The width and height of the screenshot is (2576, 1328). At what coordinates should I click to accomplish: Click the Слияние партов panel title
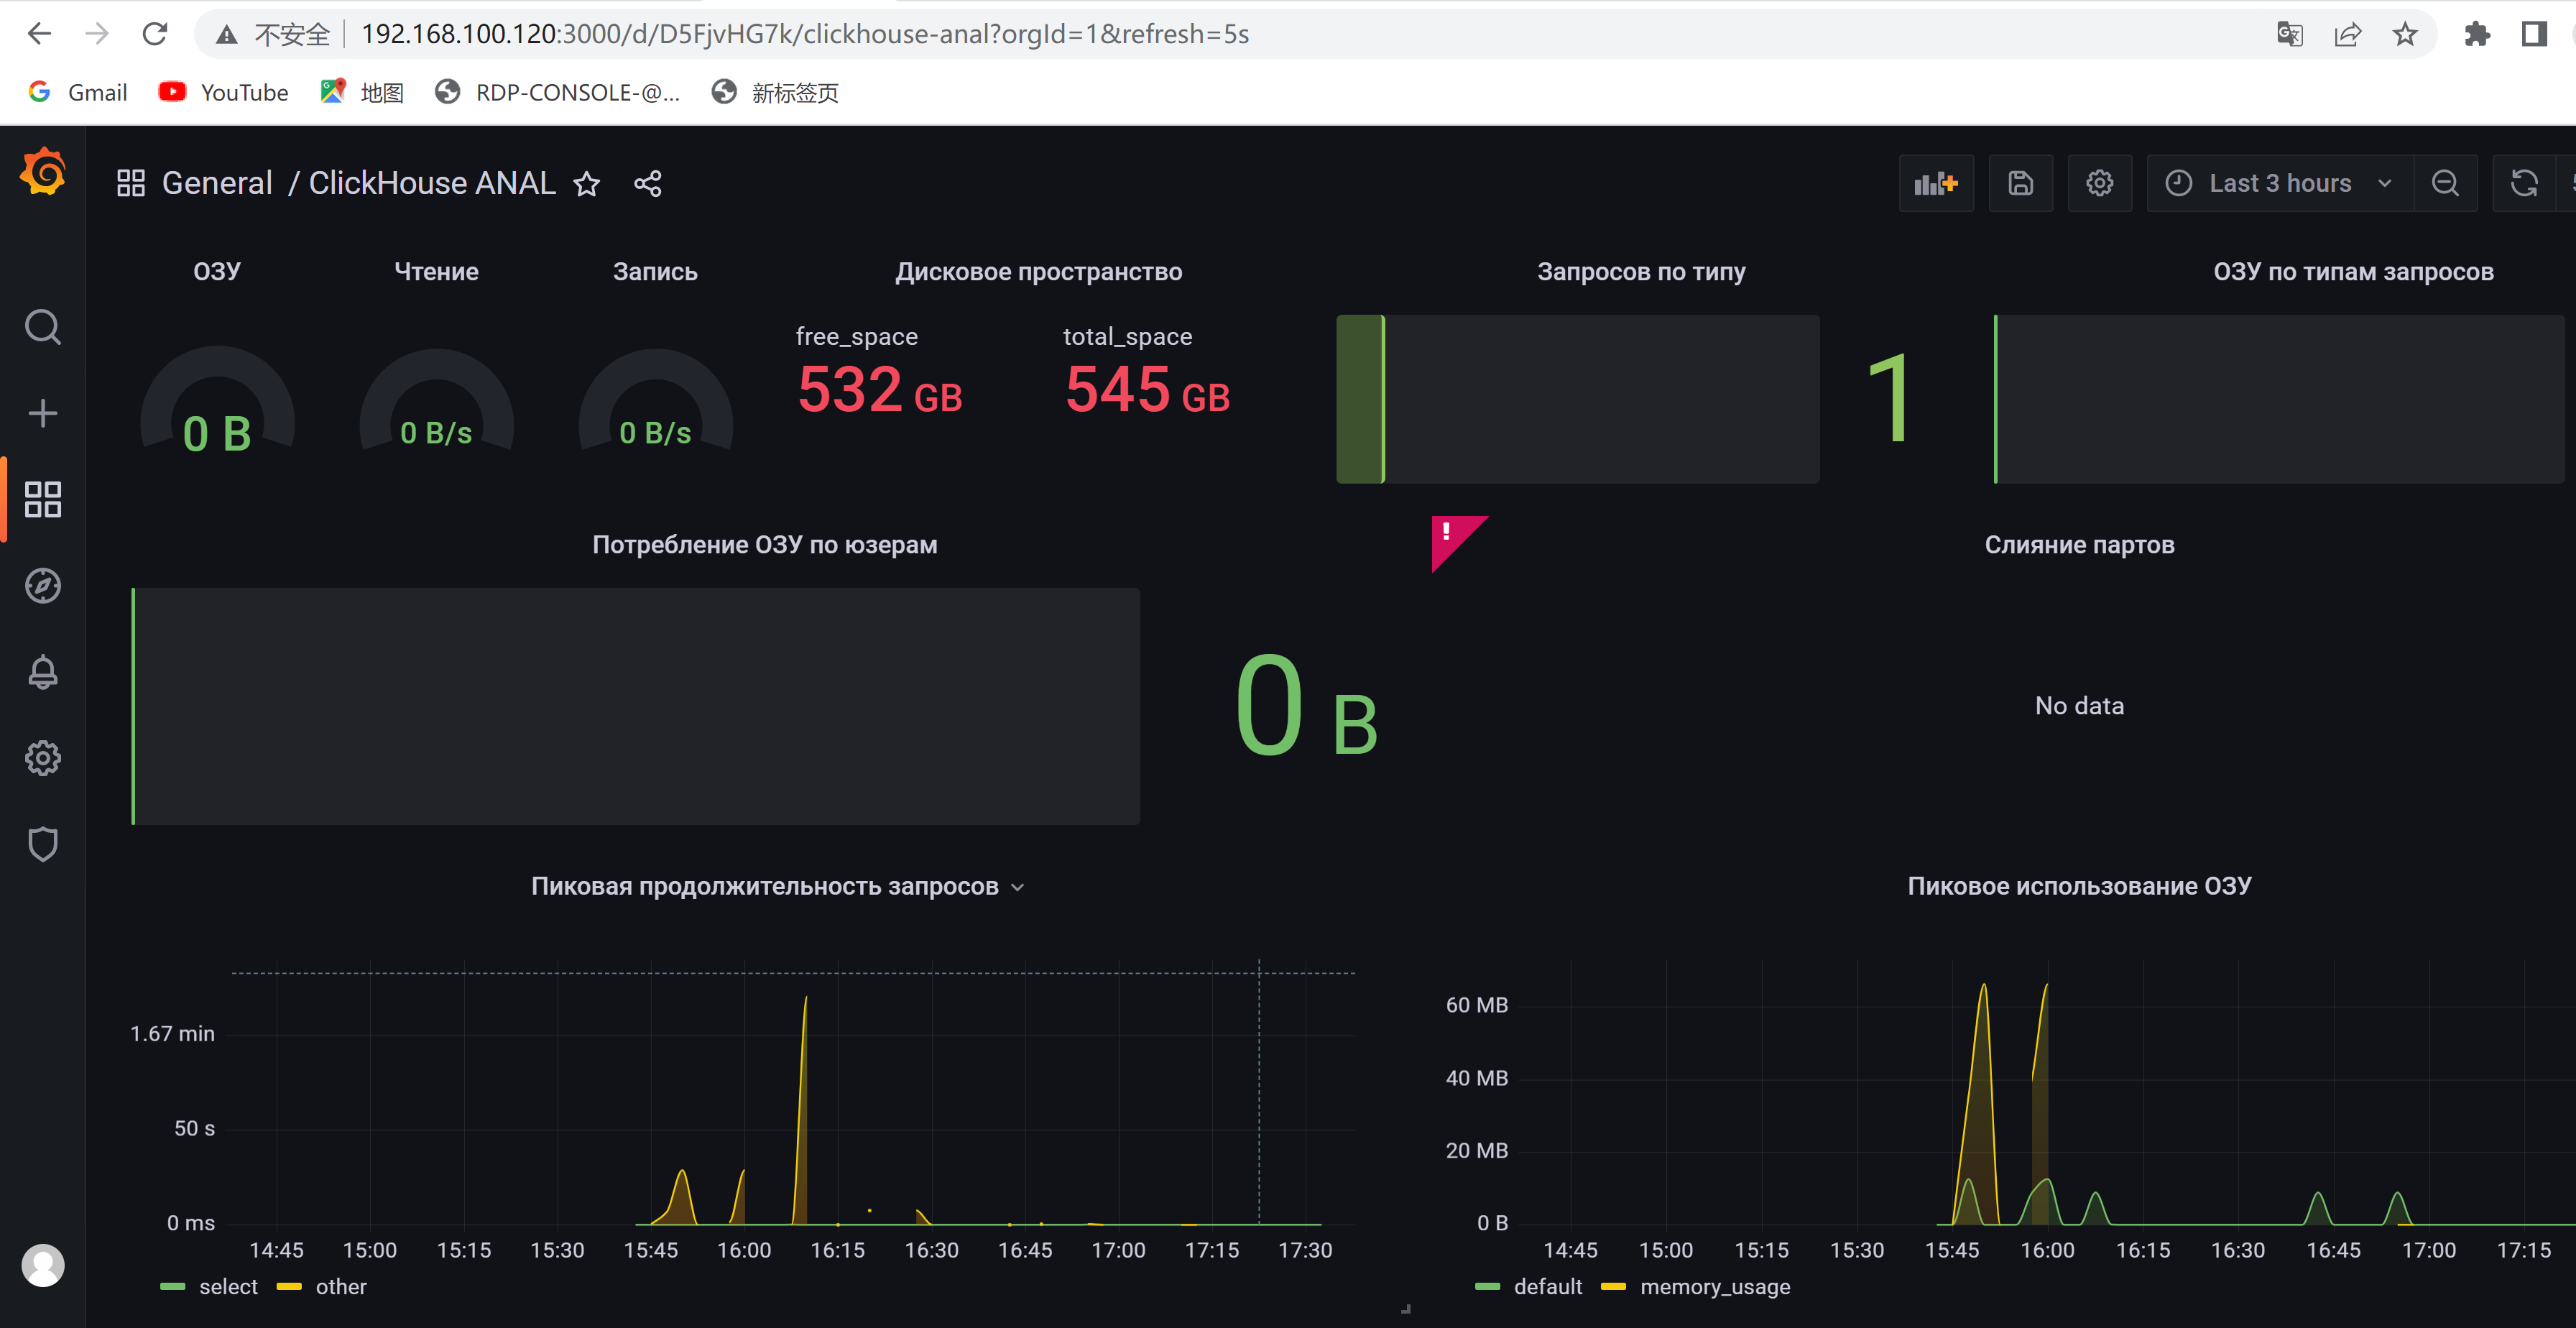2079,545
